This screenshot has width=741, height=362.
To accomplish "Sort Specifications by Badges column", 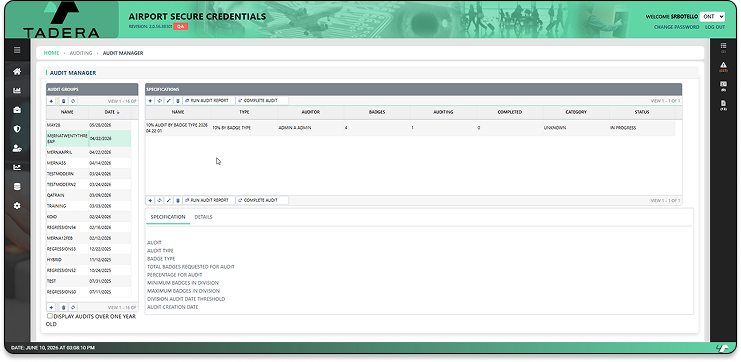I will click(x=377, y=112).
